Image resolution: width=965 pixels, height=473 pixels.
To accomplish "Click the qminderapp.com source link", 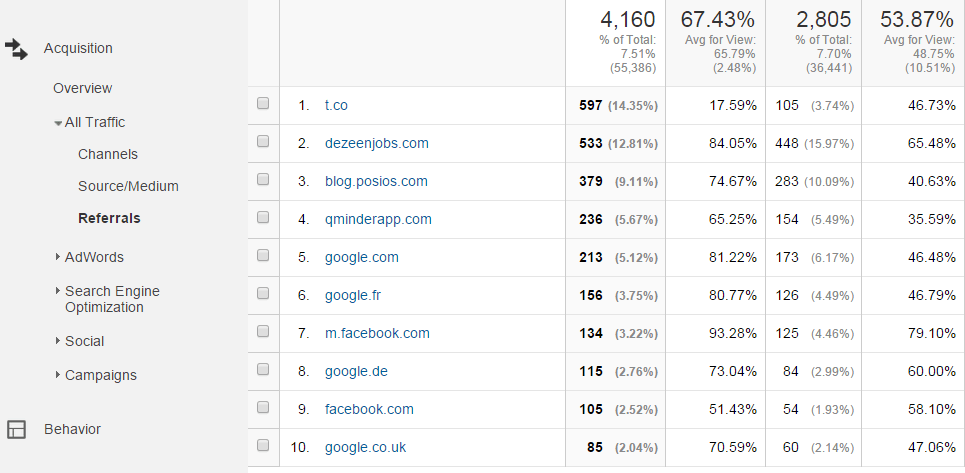I will pyautogui.click(x=378, y=220).
